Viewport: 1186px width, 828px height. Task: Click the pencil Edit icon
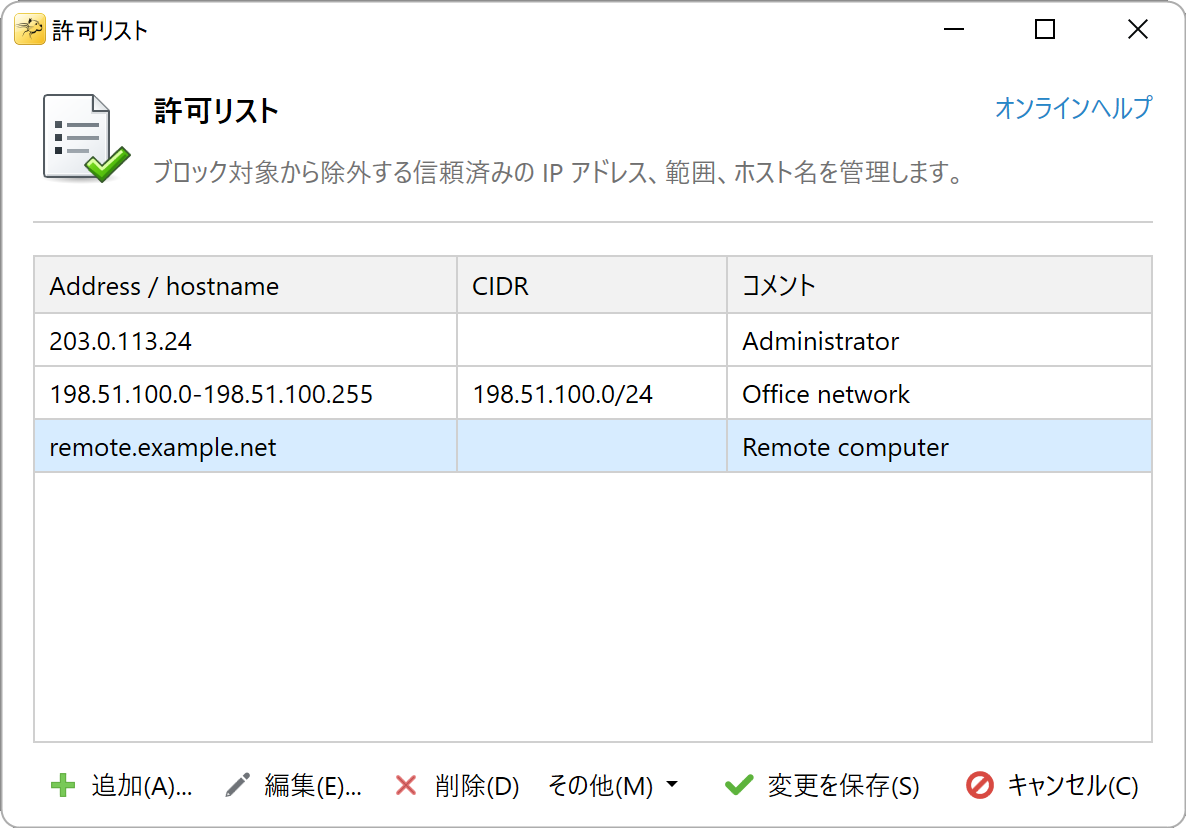tap(238, 785)
